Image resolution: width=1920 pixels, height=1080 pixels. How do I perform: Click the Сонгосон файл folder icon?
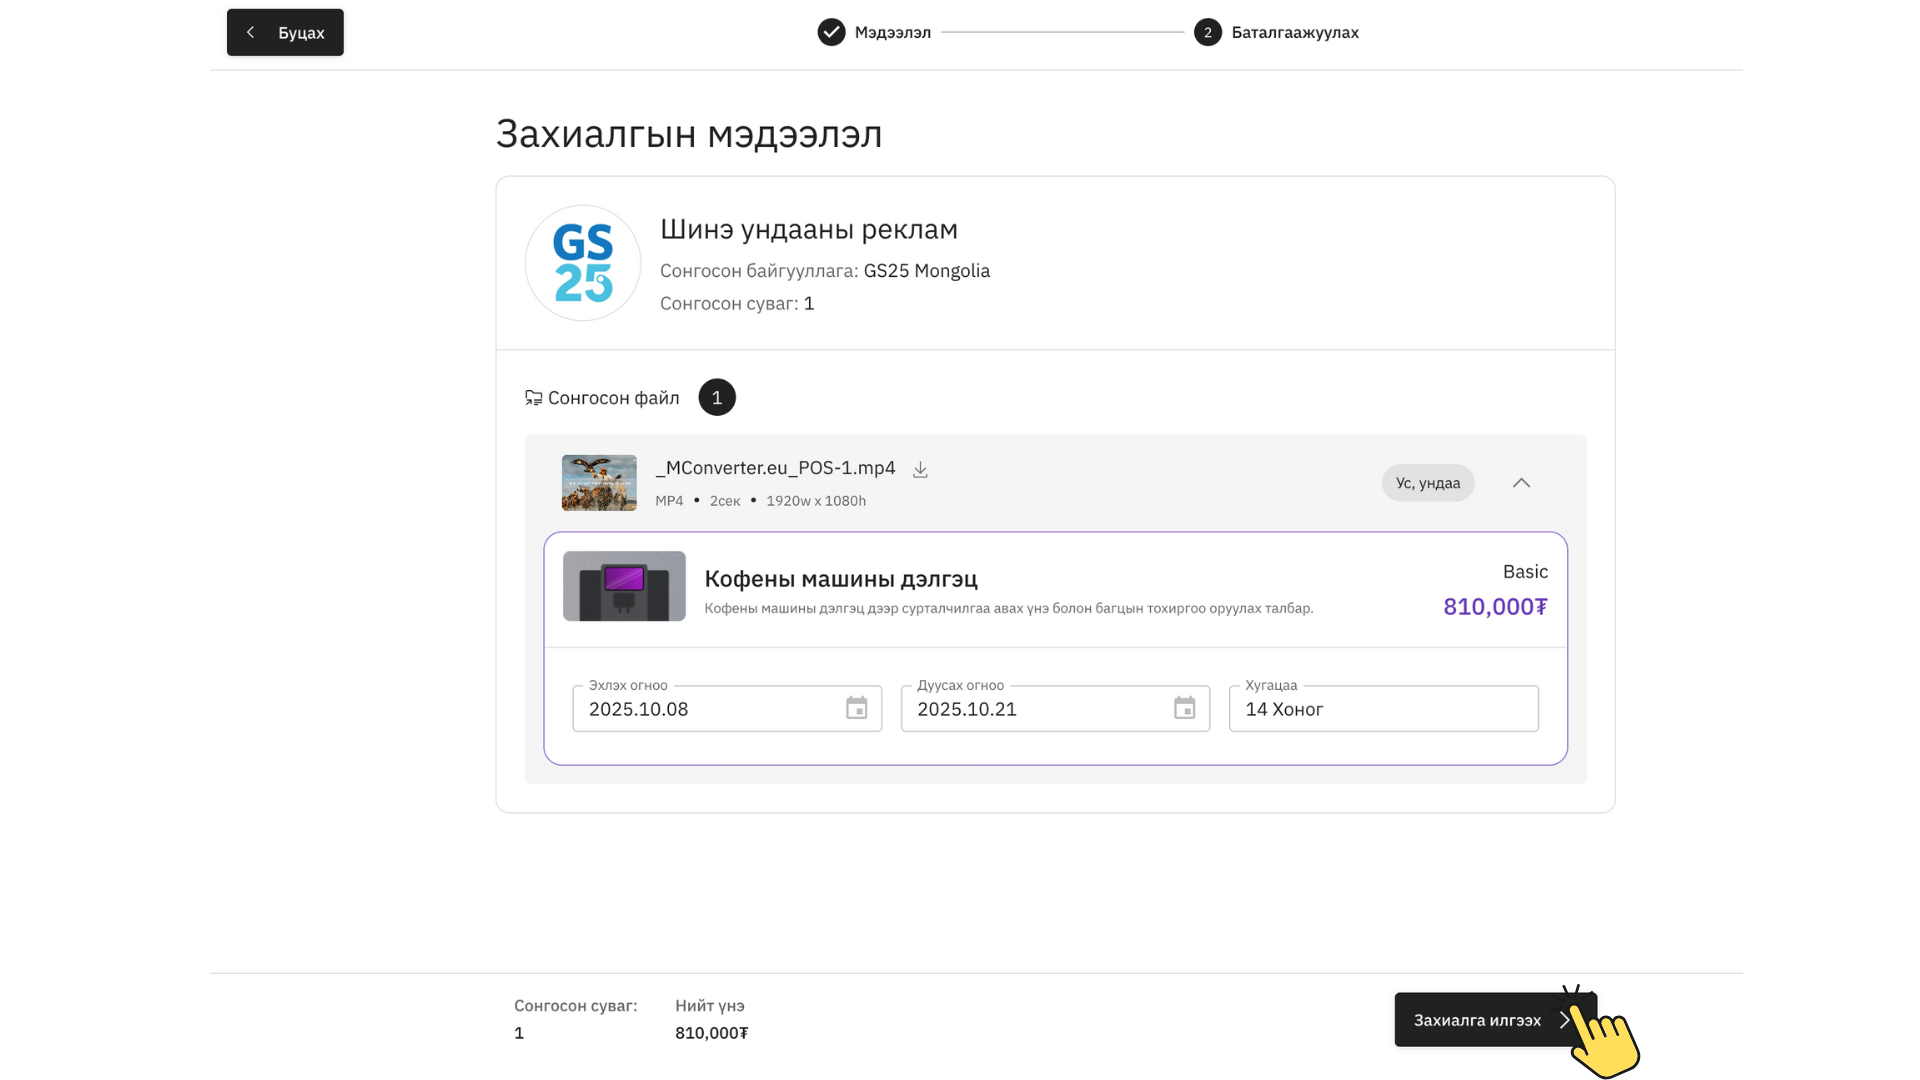(x=533, y=398)
